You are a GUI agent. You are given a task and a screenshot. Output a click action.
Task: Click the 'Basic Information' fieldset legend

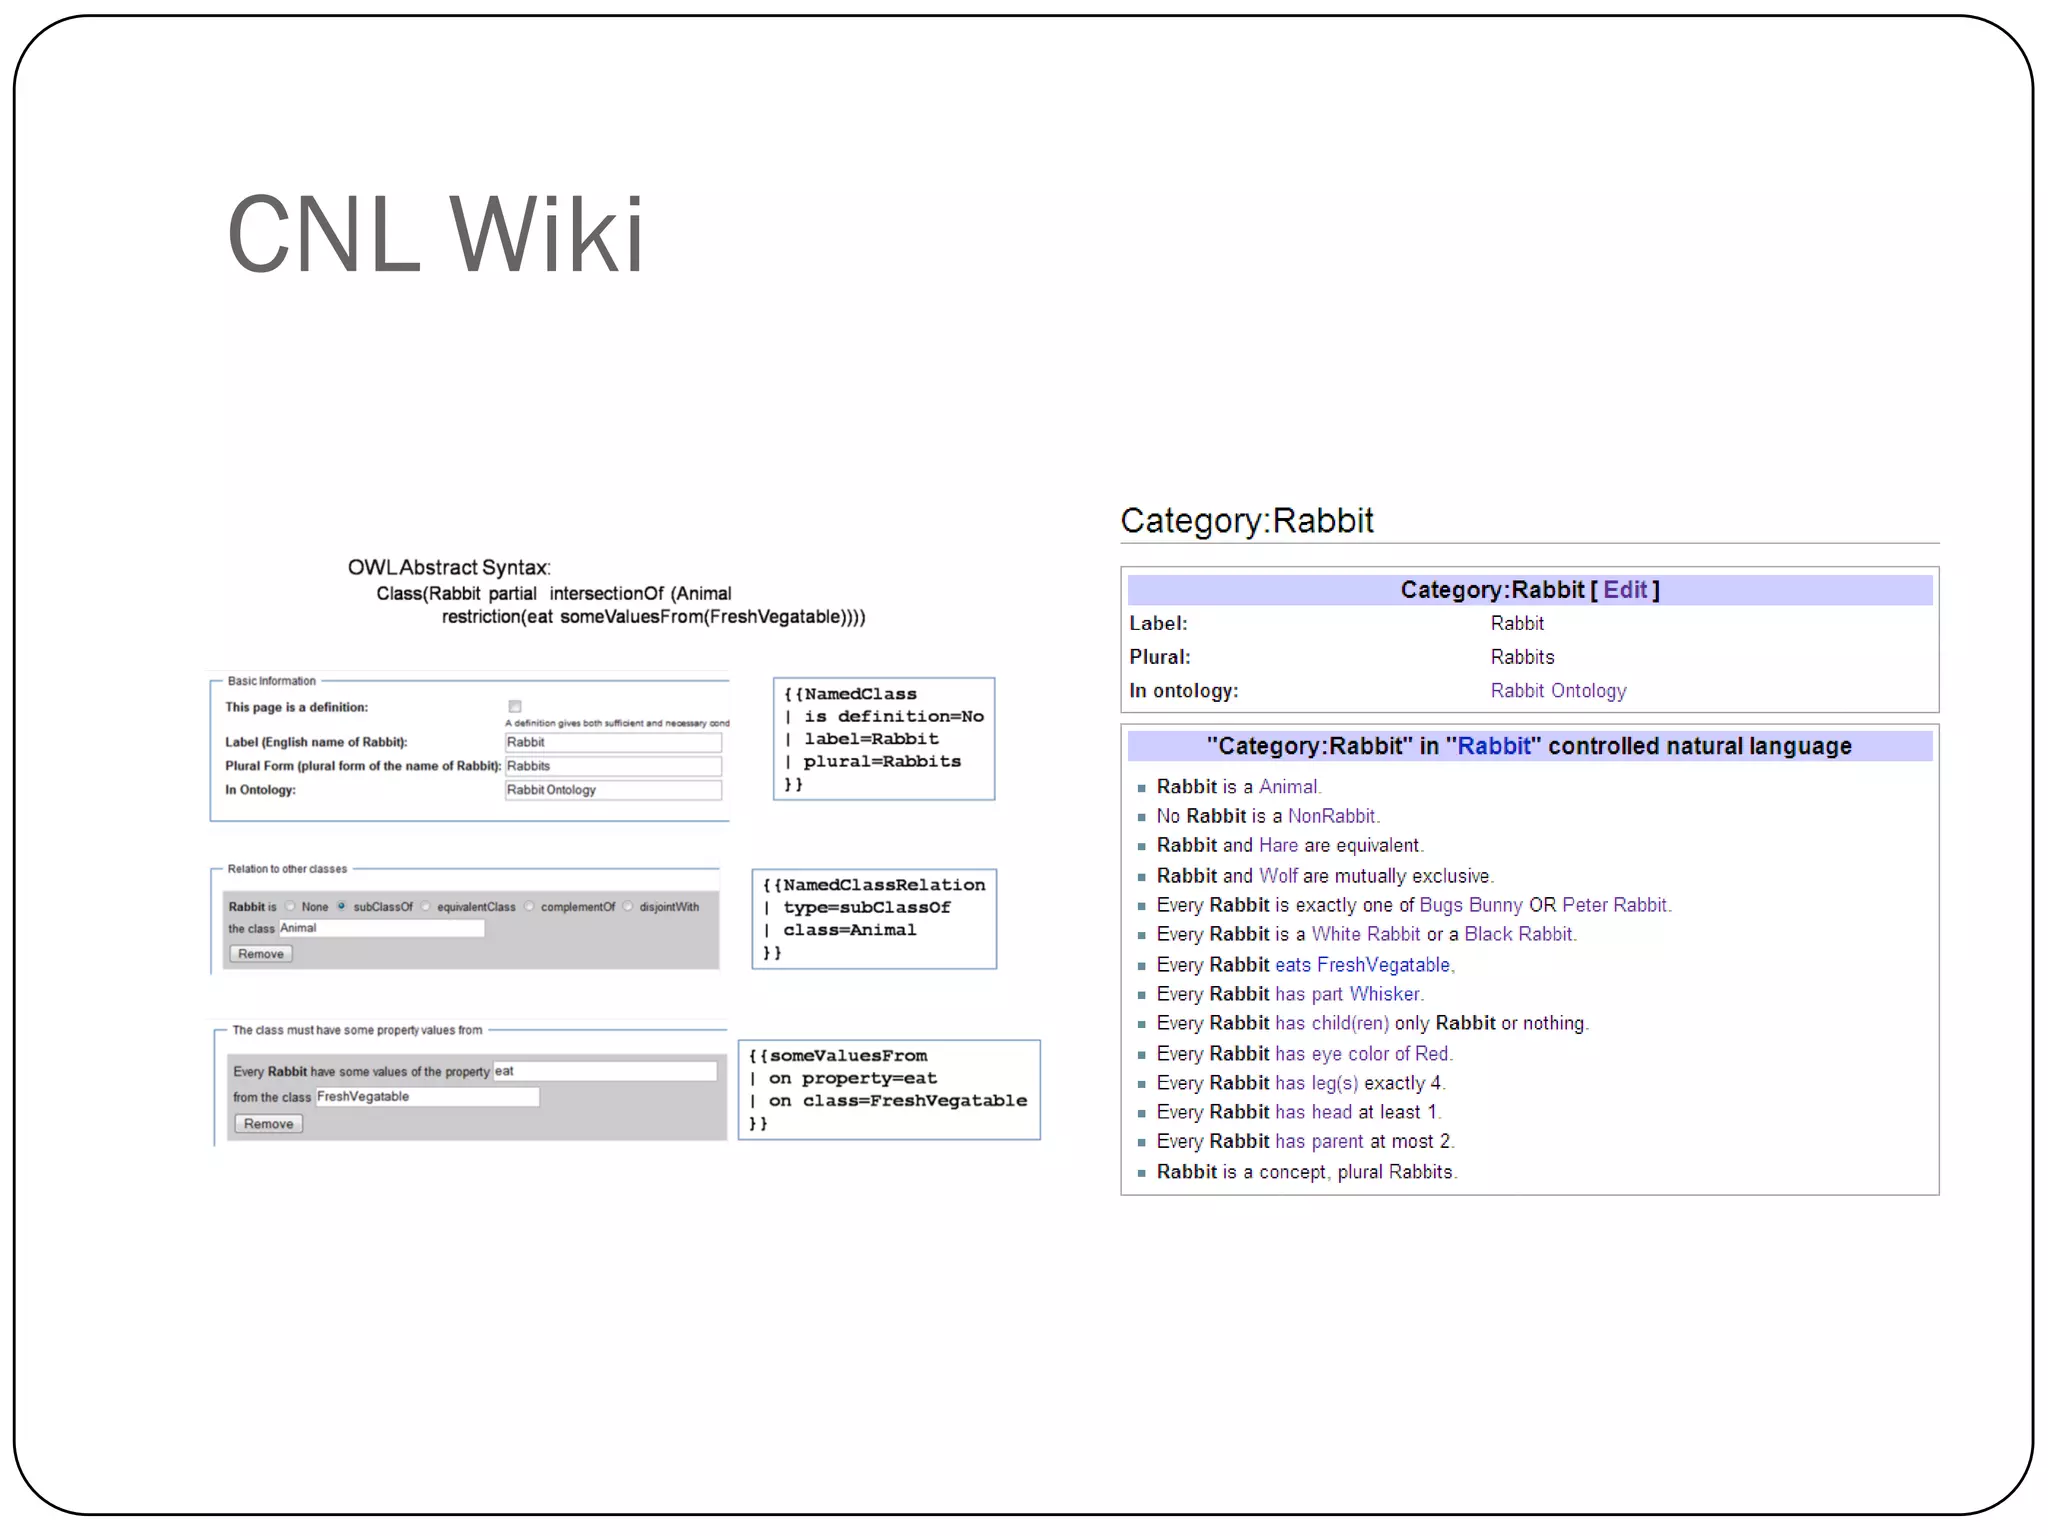[x=271, y=681]
